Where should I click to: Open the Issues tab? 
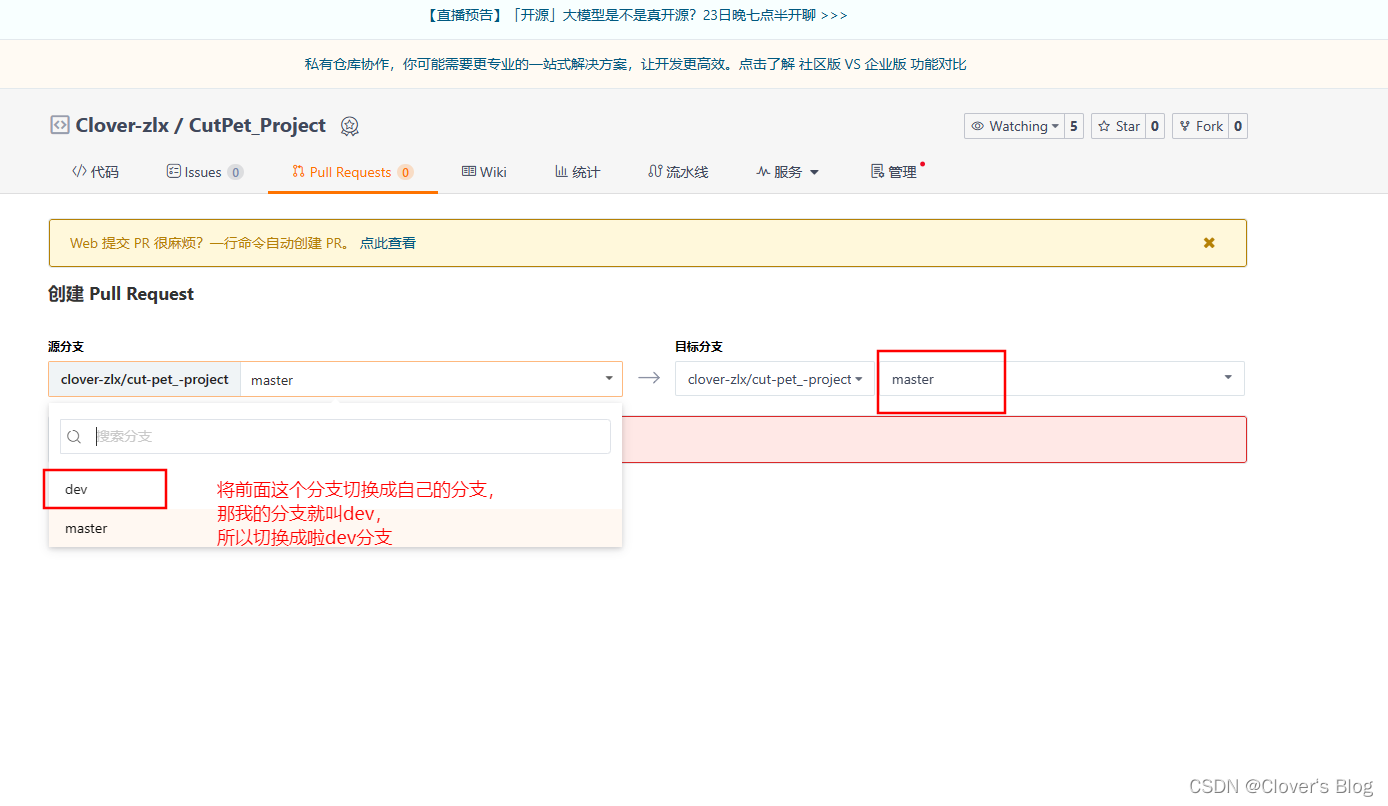[204, 172]
